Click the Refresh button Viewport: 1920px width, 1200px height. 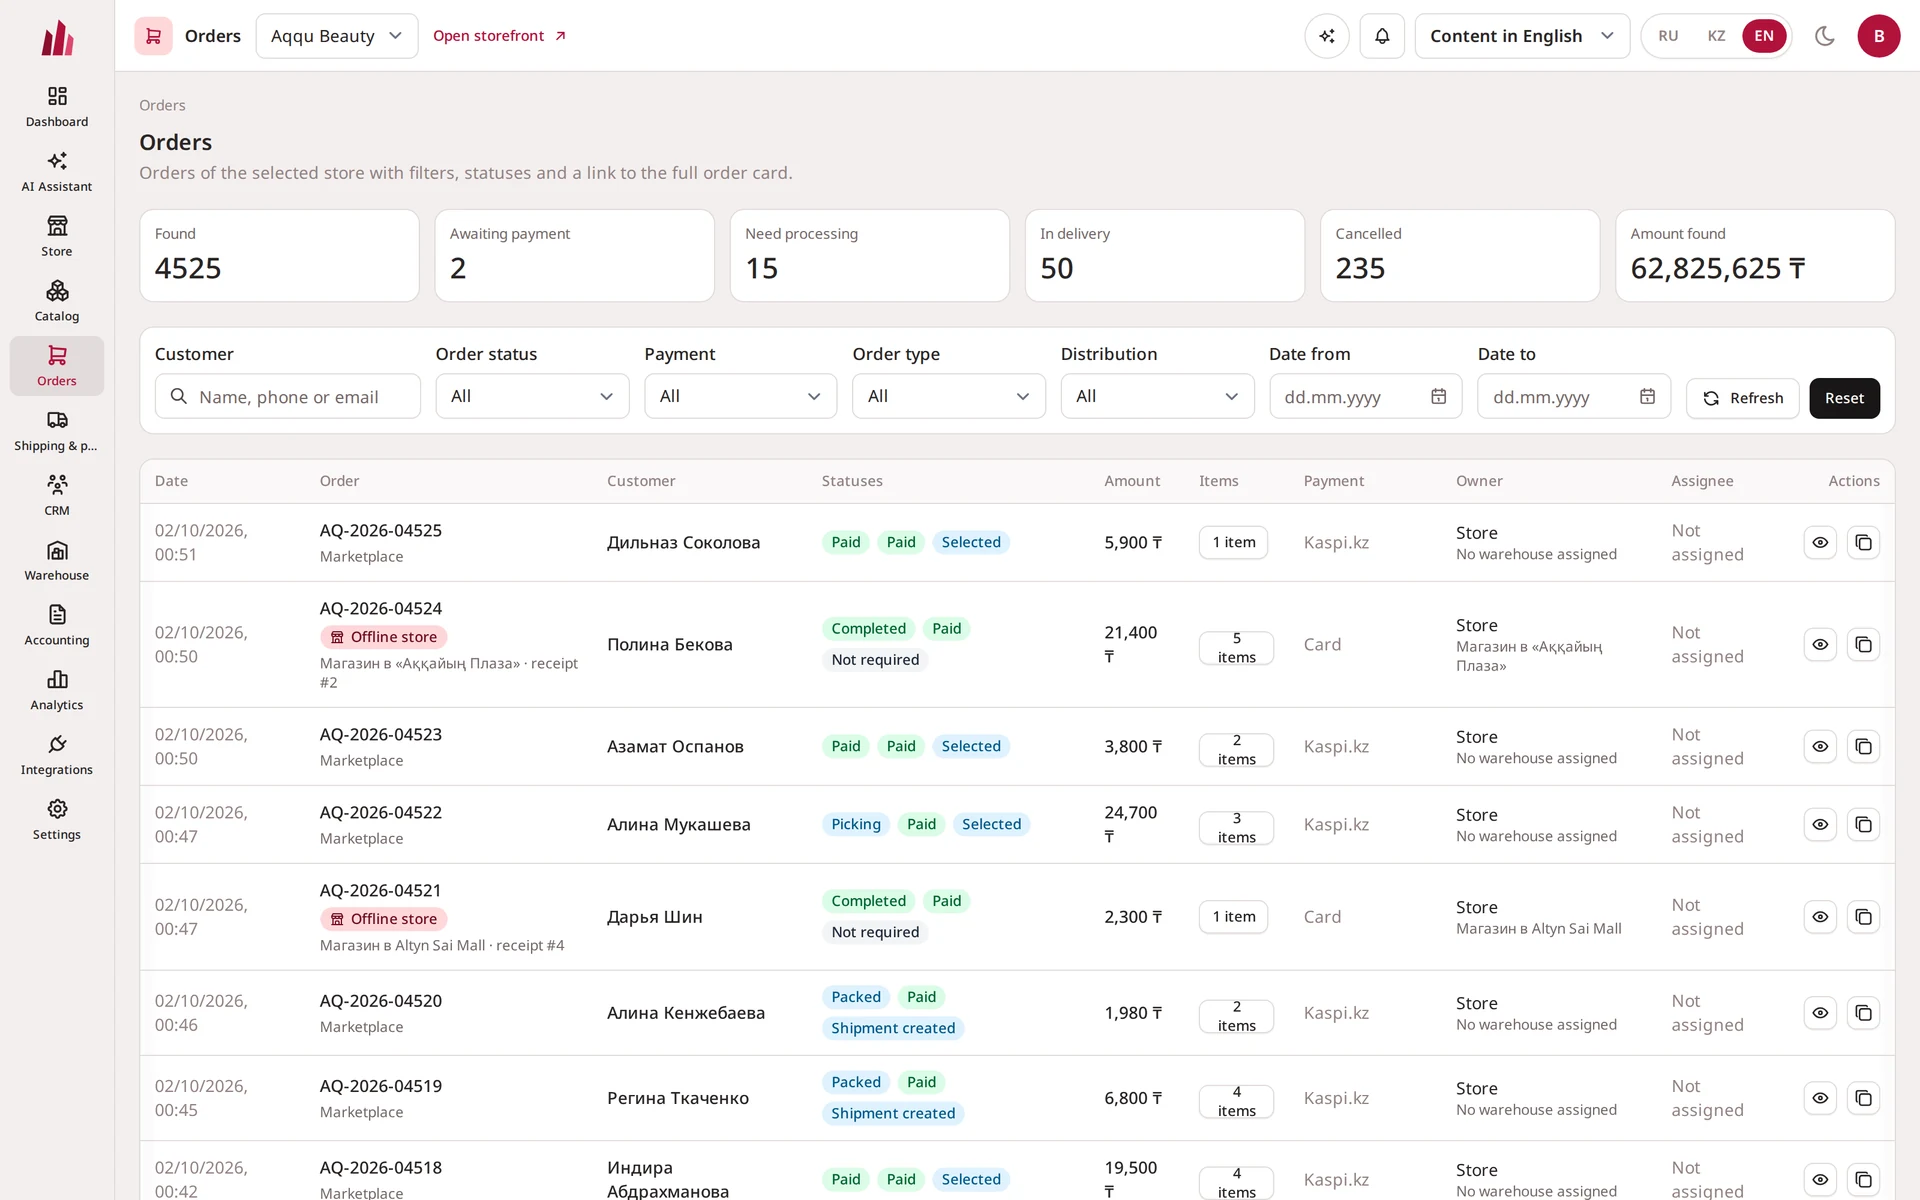click(1742, 398)
